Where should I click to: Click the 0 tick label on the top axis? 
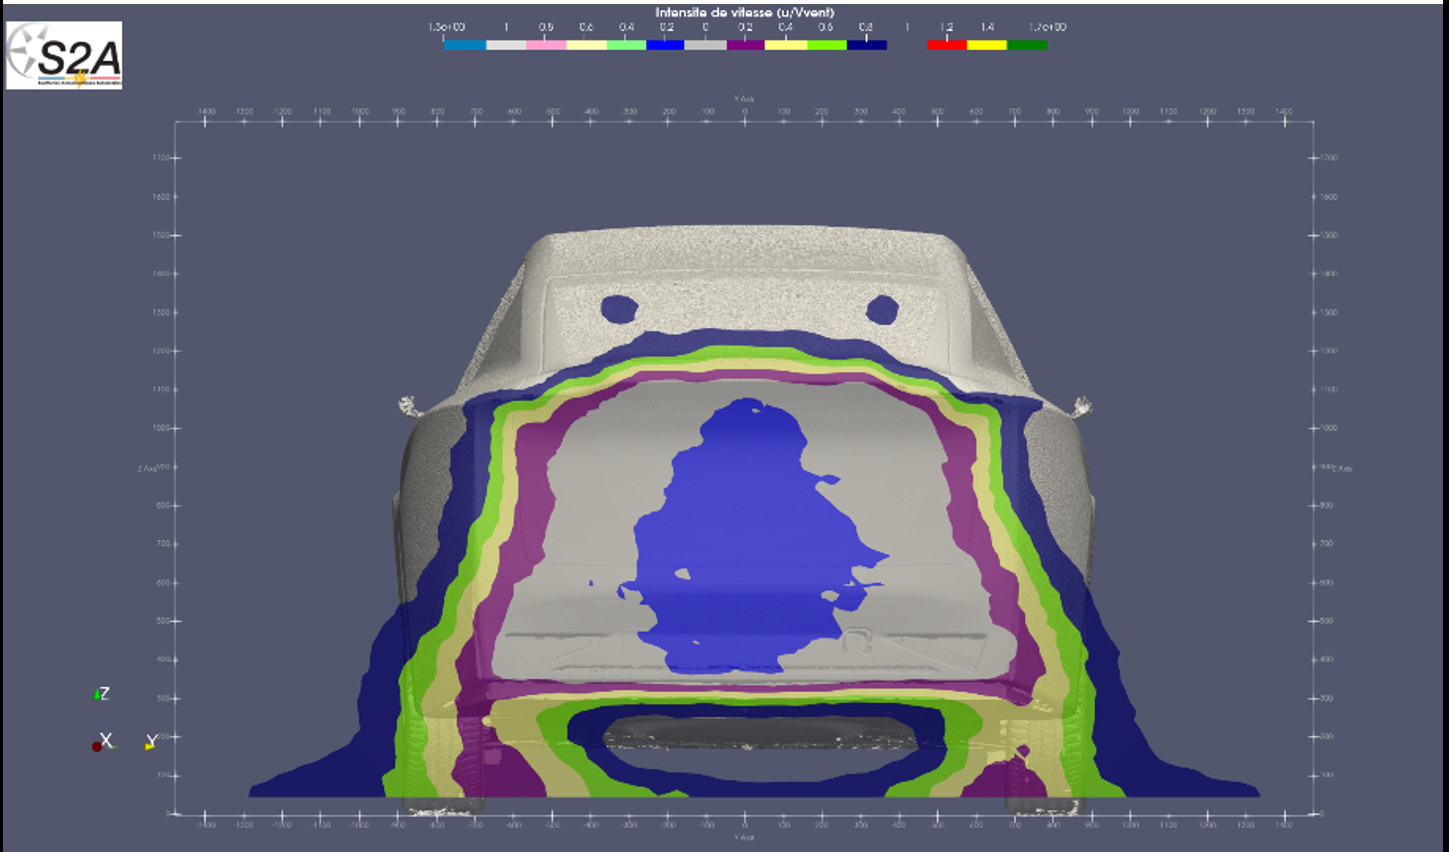[x=744, y=112]
